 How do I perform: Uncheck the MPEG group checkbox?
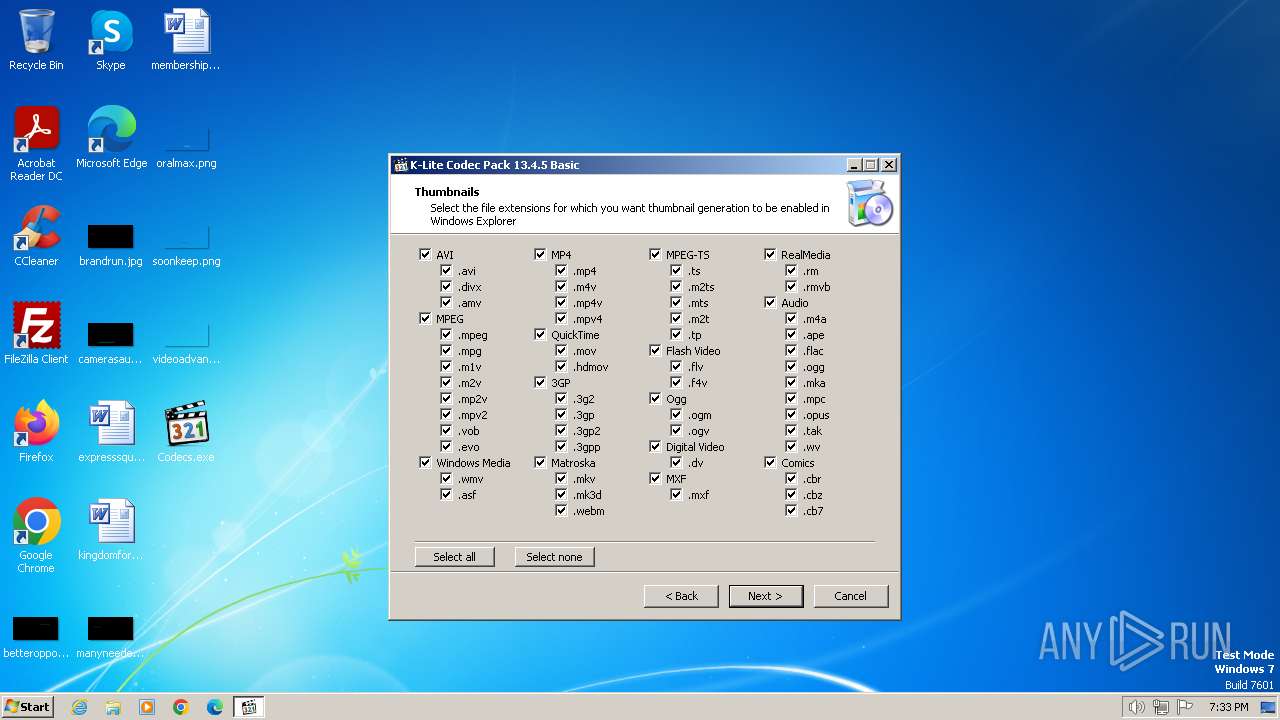pos(426,319)
